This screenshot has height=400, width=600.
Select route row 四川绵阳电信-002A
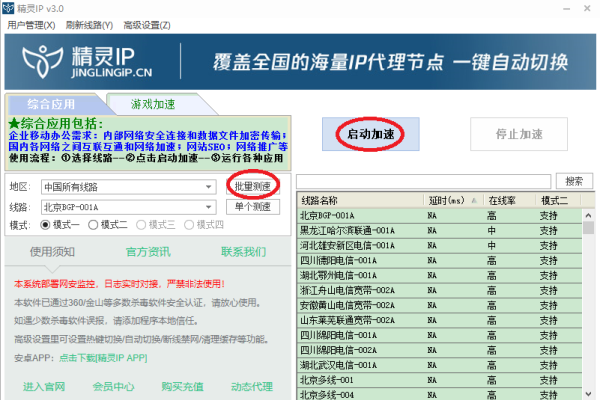(440, 350)
